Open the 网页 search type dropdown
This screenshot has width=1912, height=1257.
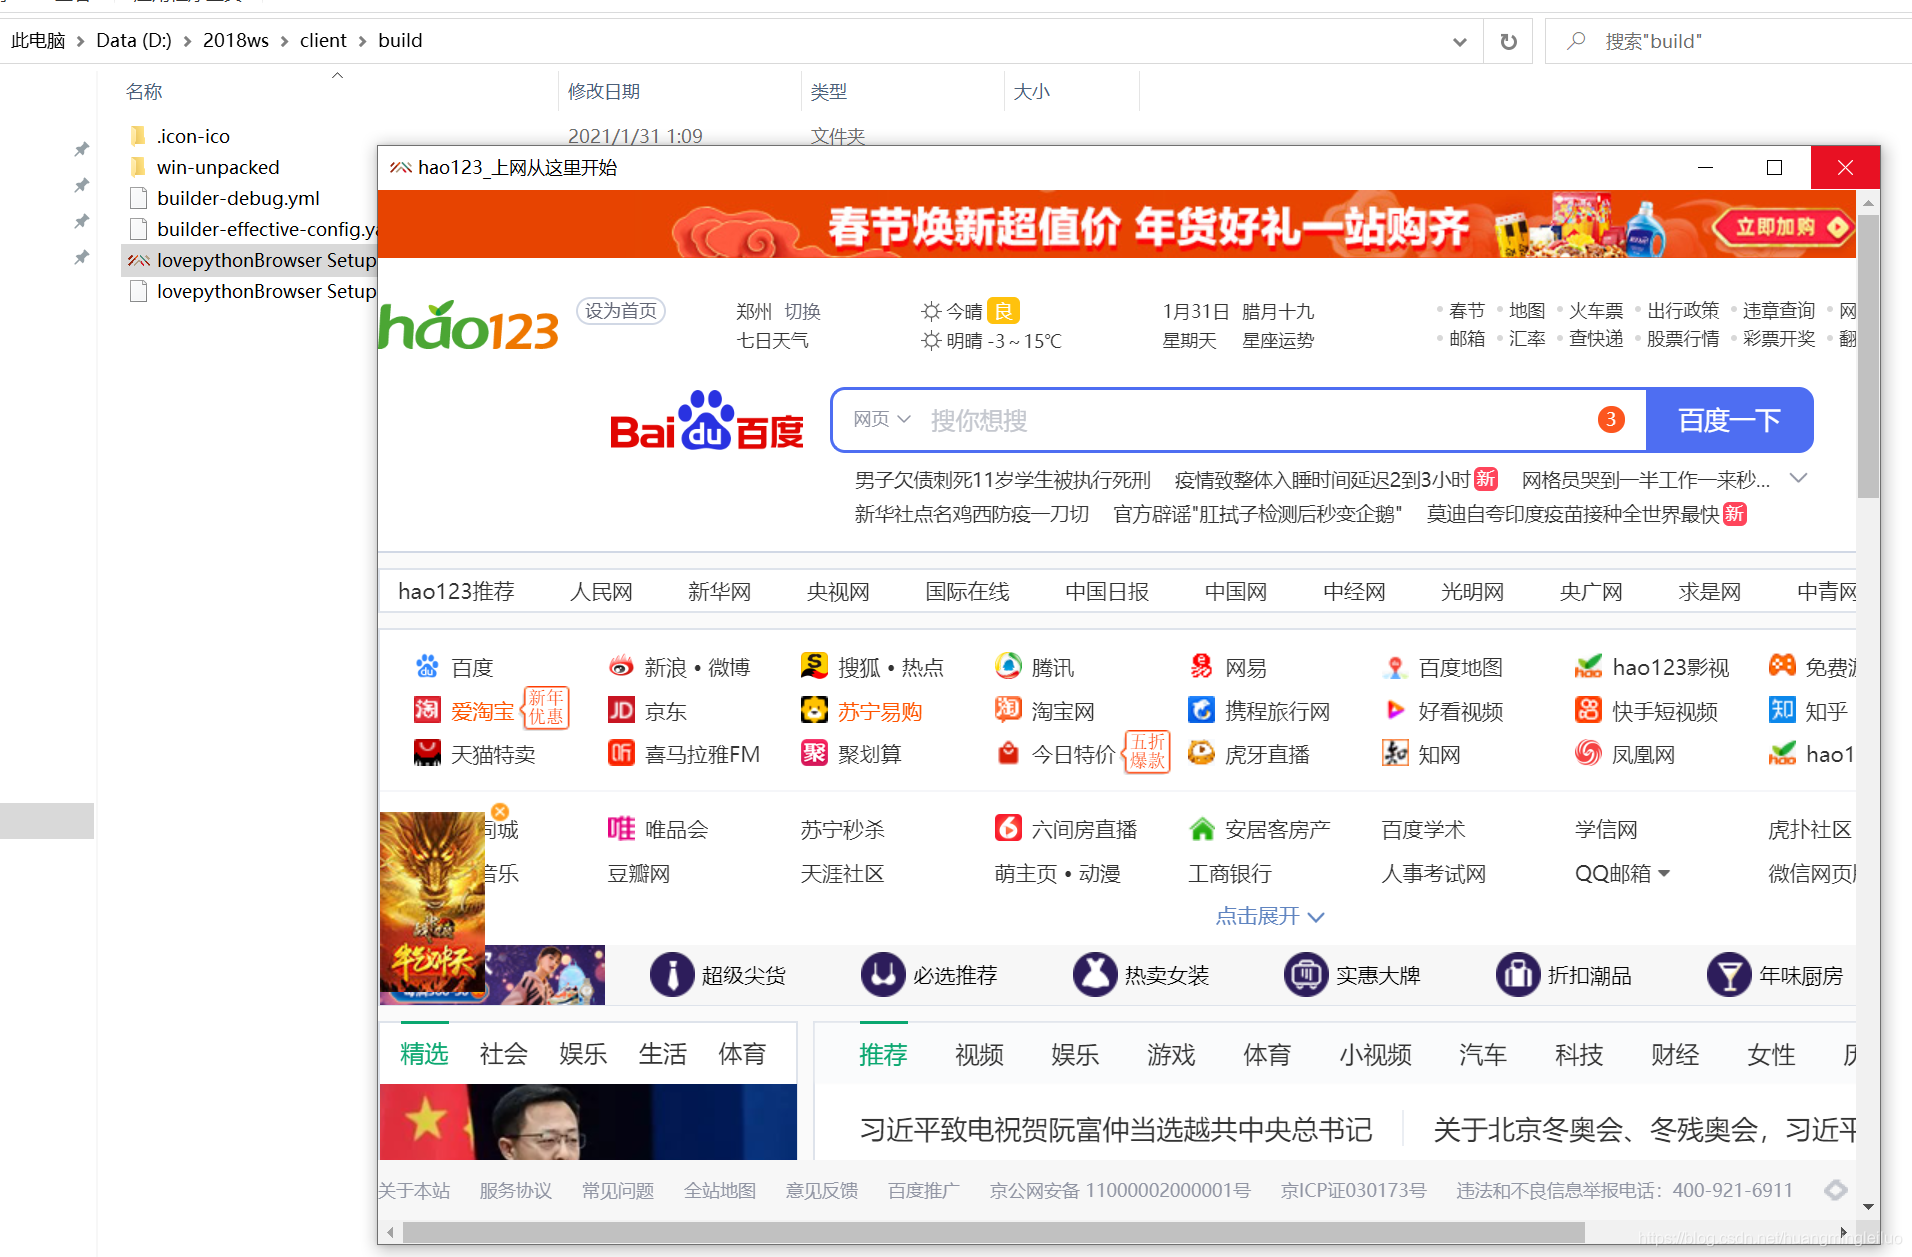tap(880, 419)
